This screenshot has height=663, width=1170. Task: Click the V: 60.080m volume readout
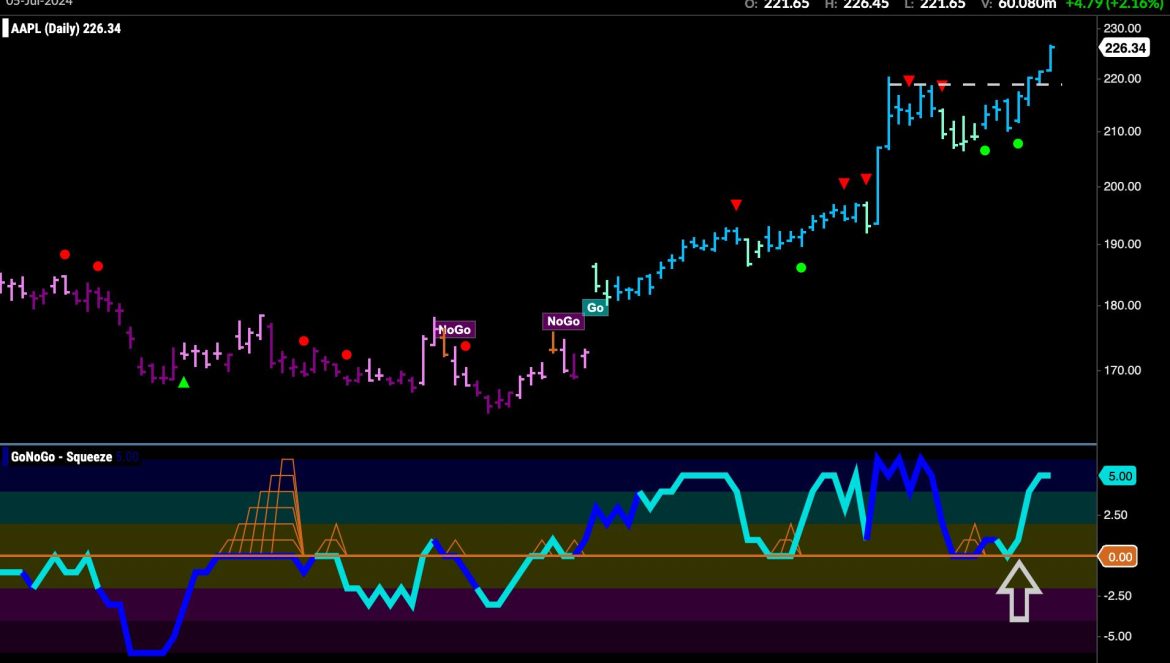tap(1019, 4)
